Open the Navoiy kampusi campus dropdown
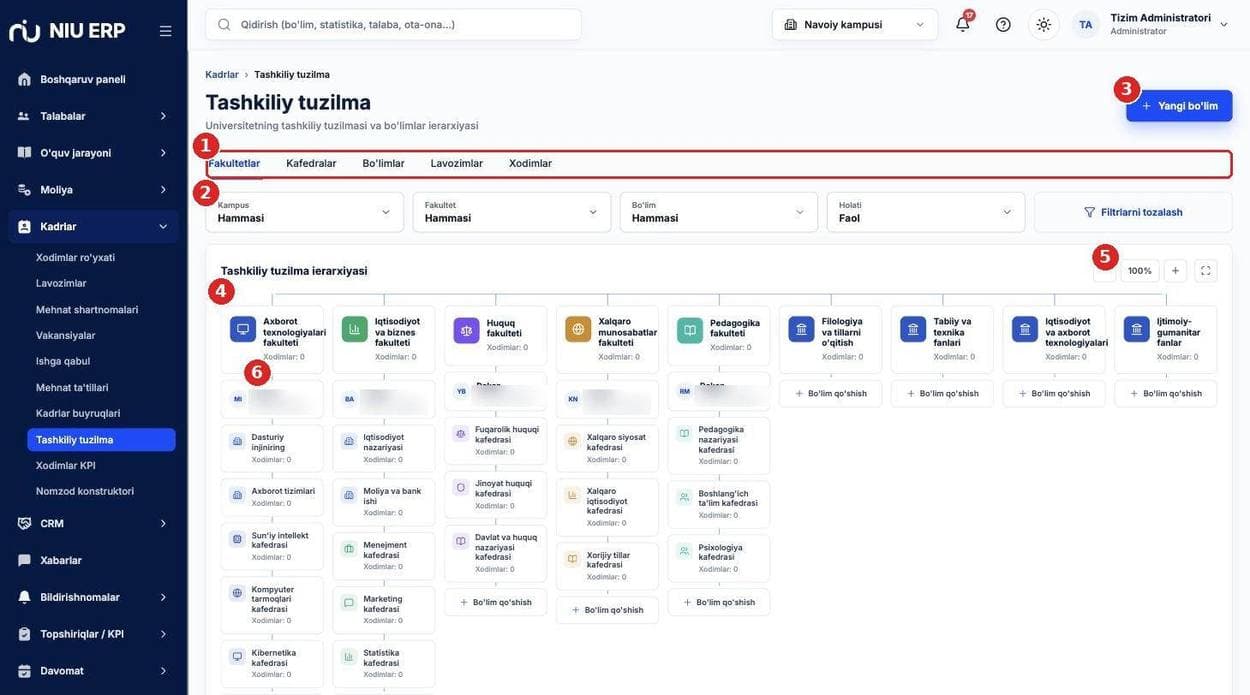 coord(855,24)
